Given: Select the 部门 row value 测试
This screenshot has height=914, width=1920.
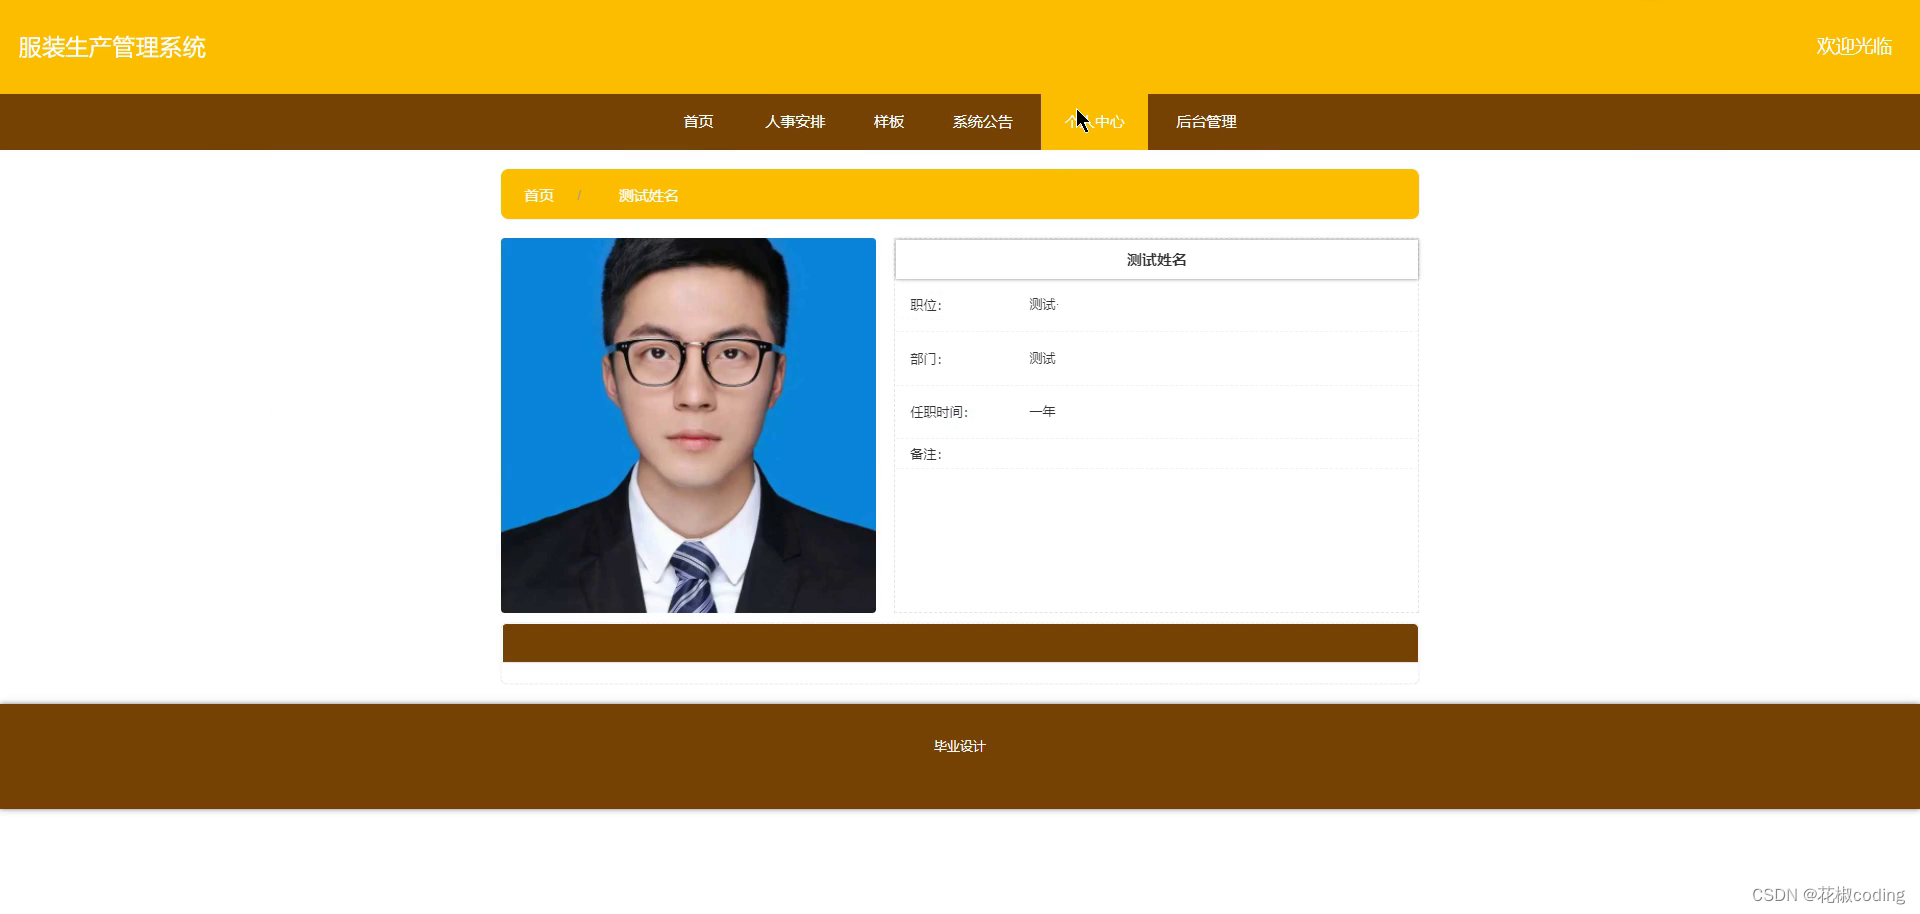Looking at the screenshot, I should click(1041, 358).
